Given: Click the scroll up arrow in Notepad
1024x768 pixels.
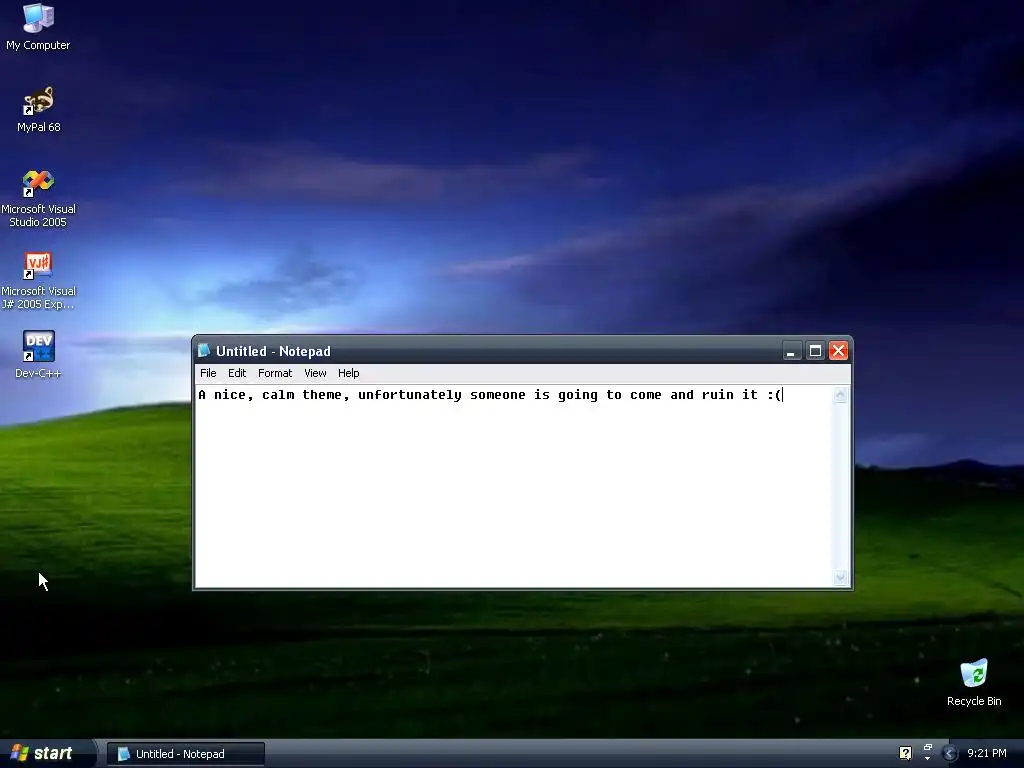Looking at the screenshot, I should point(840,394).
